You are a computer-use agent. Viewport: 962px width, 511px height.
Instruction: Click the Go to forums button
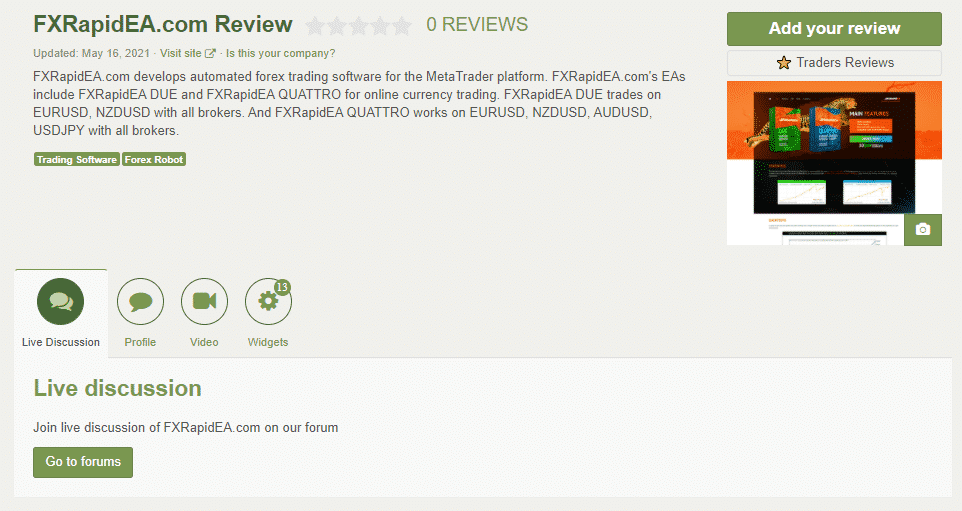coord(83,462)
